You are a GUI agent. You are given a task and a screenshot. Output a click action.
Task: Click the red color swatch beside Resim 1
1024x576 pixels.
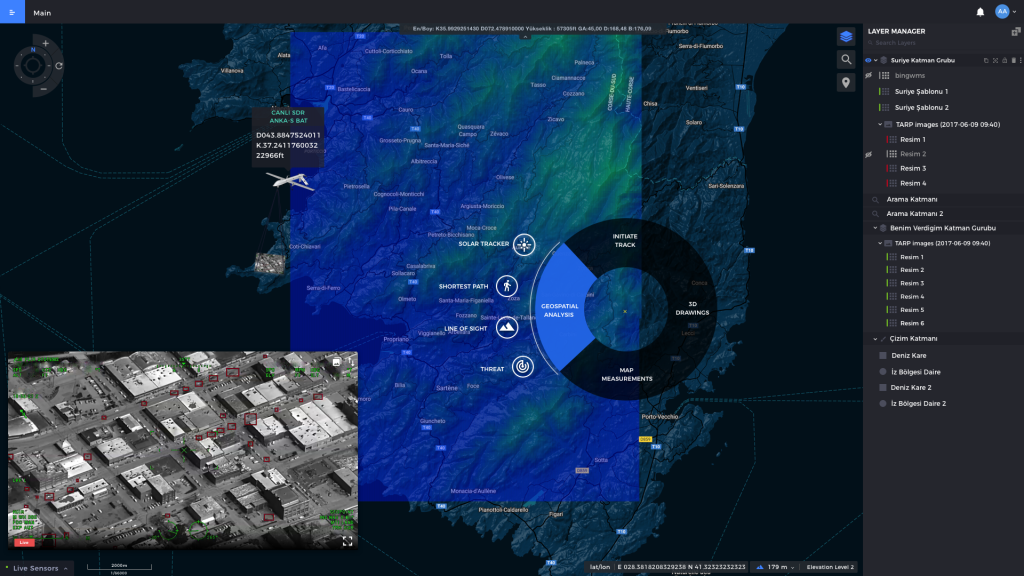click(x=888, y=140)
